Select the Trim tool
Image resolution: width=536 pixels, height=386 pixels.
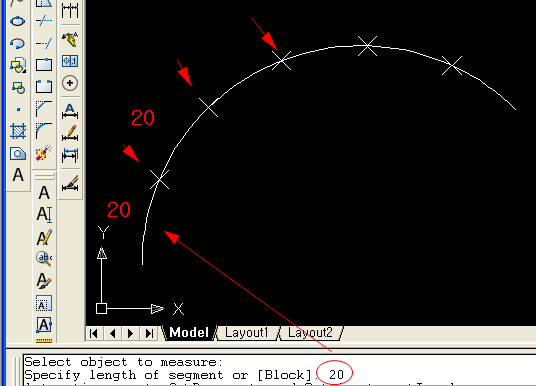[x=44, y=21]
